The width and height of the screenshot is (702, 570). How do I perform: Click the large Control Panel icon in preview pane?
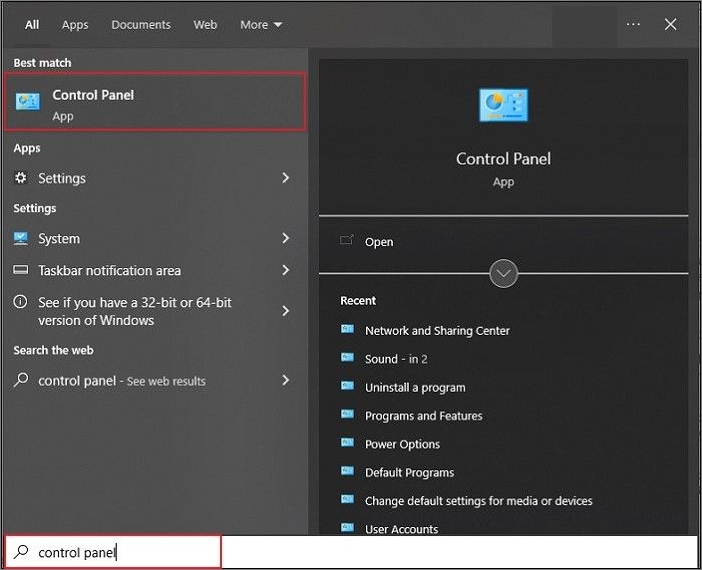503,105
